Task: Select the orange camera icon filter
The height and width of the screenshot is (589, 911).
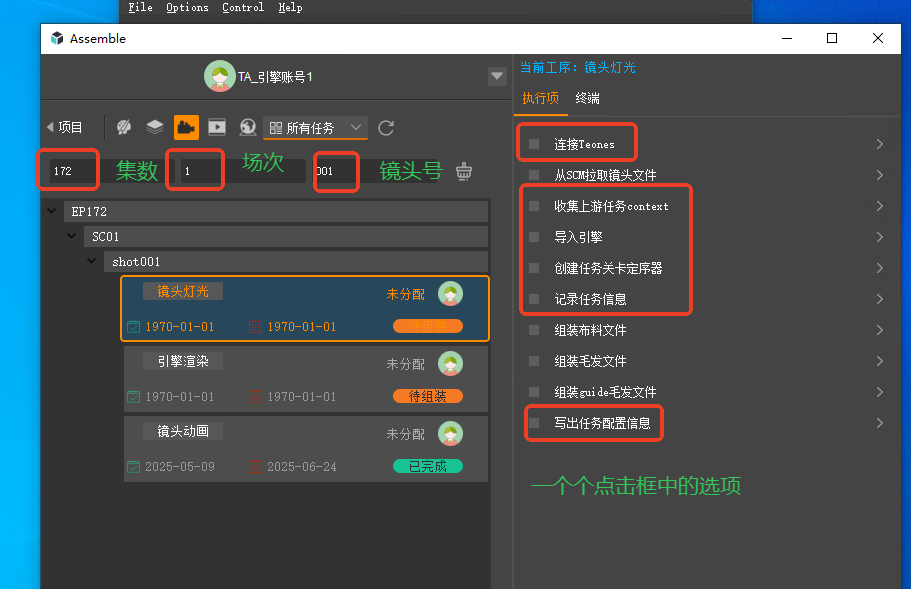Action: coord(186,127)
